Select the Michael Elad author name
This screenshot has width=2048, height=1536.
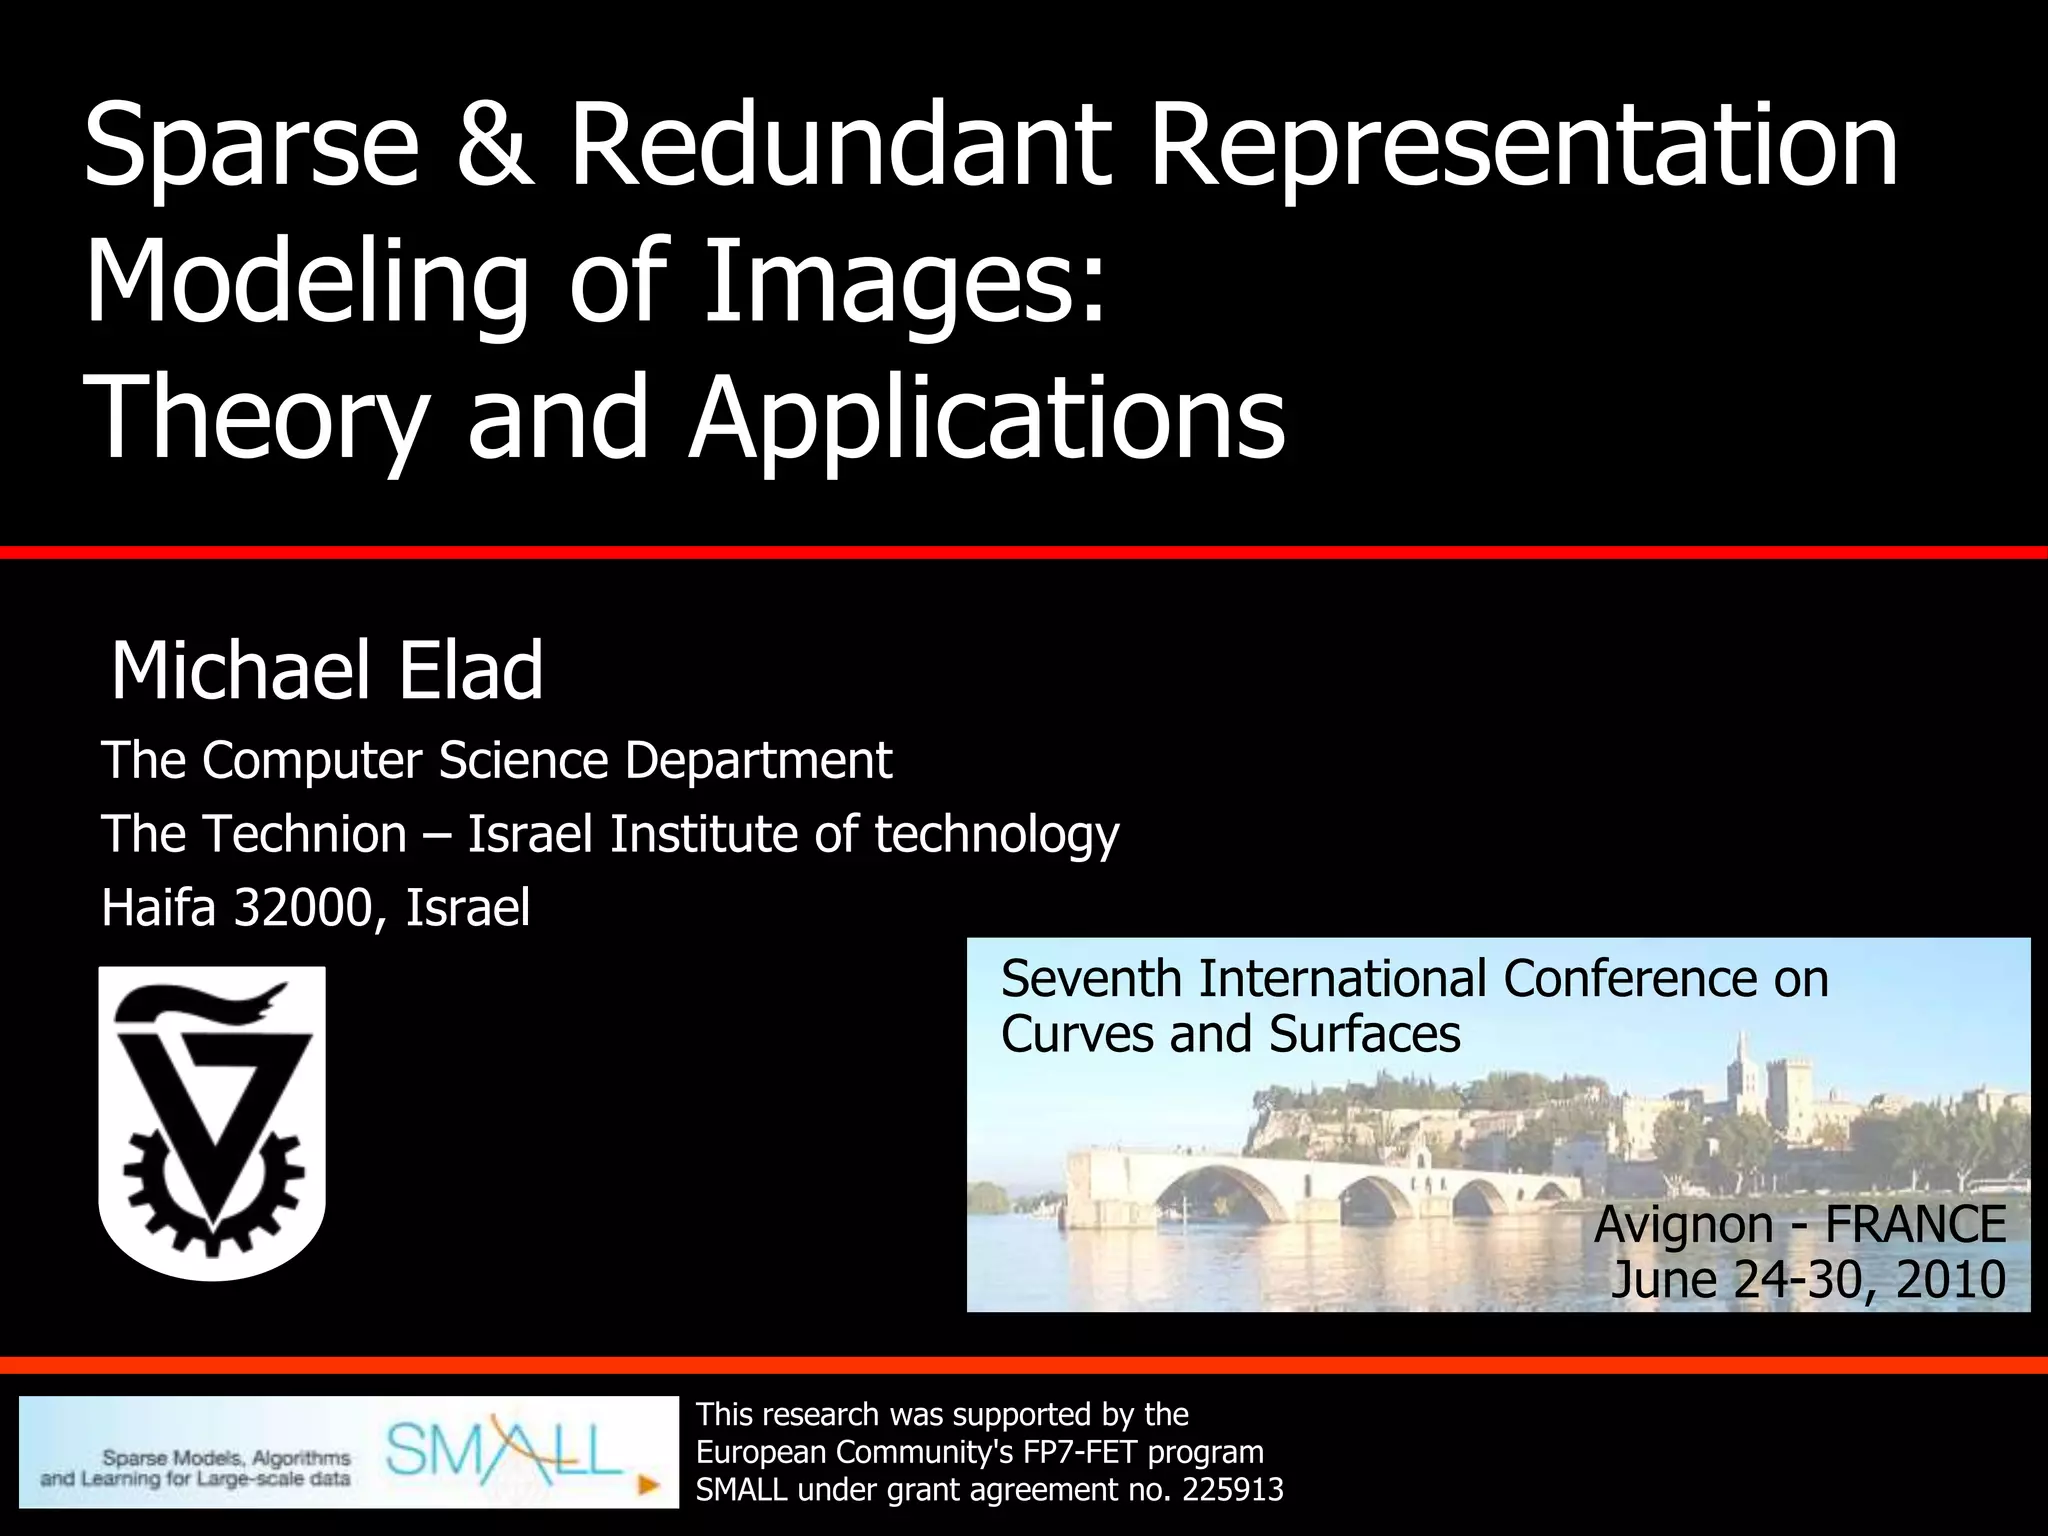327,671
